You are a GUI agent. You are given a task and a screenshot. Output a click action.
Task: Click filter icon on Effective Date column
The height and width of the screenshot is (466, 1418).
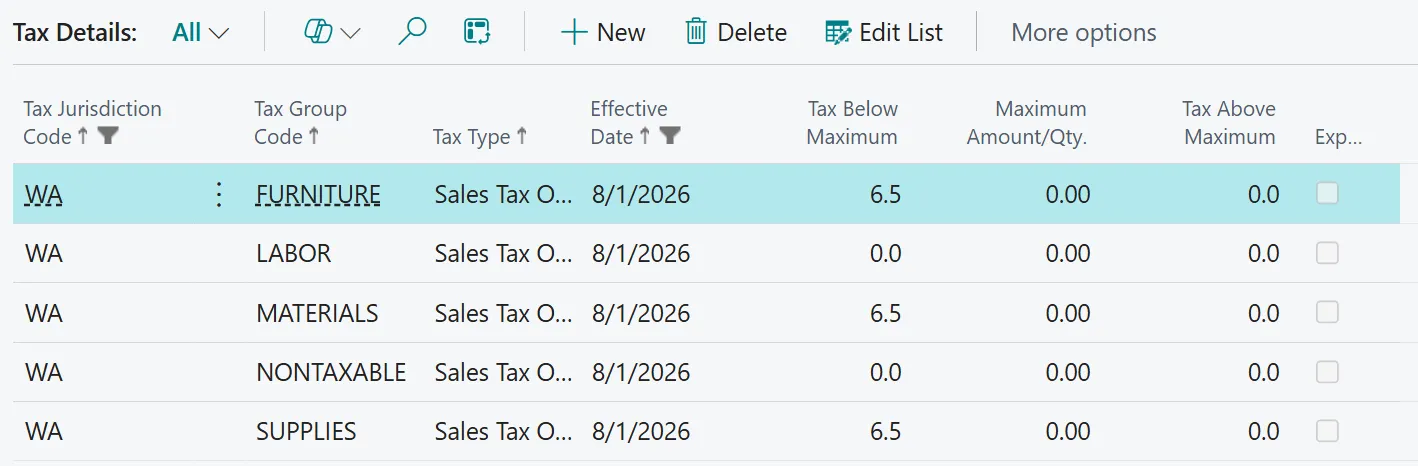pos(670,136)
